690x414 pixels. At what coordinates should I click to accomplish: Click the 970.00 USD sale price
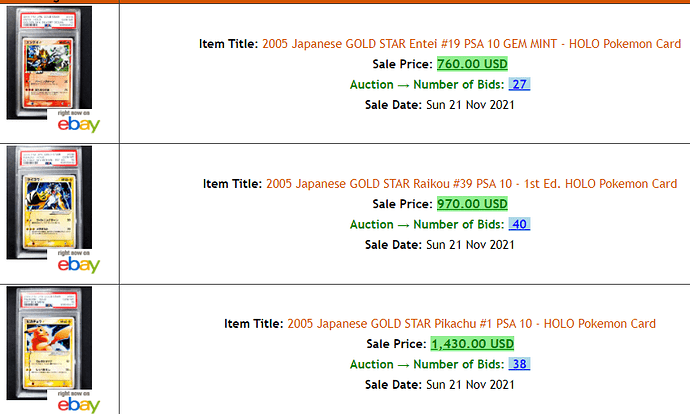[472, 204]
